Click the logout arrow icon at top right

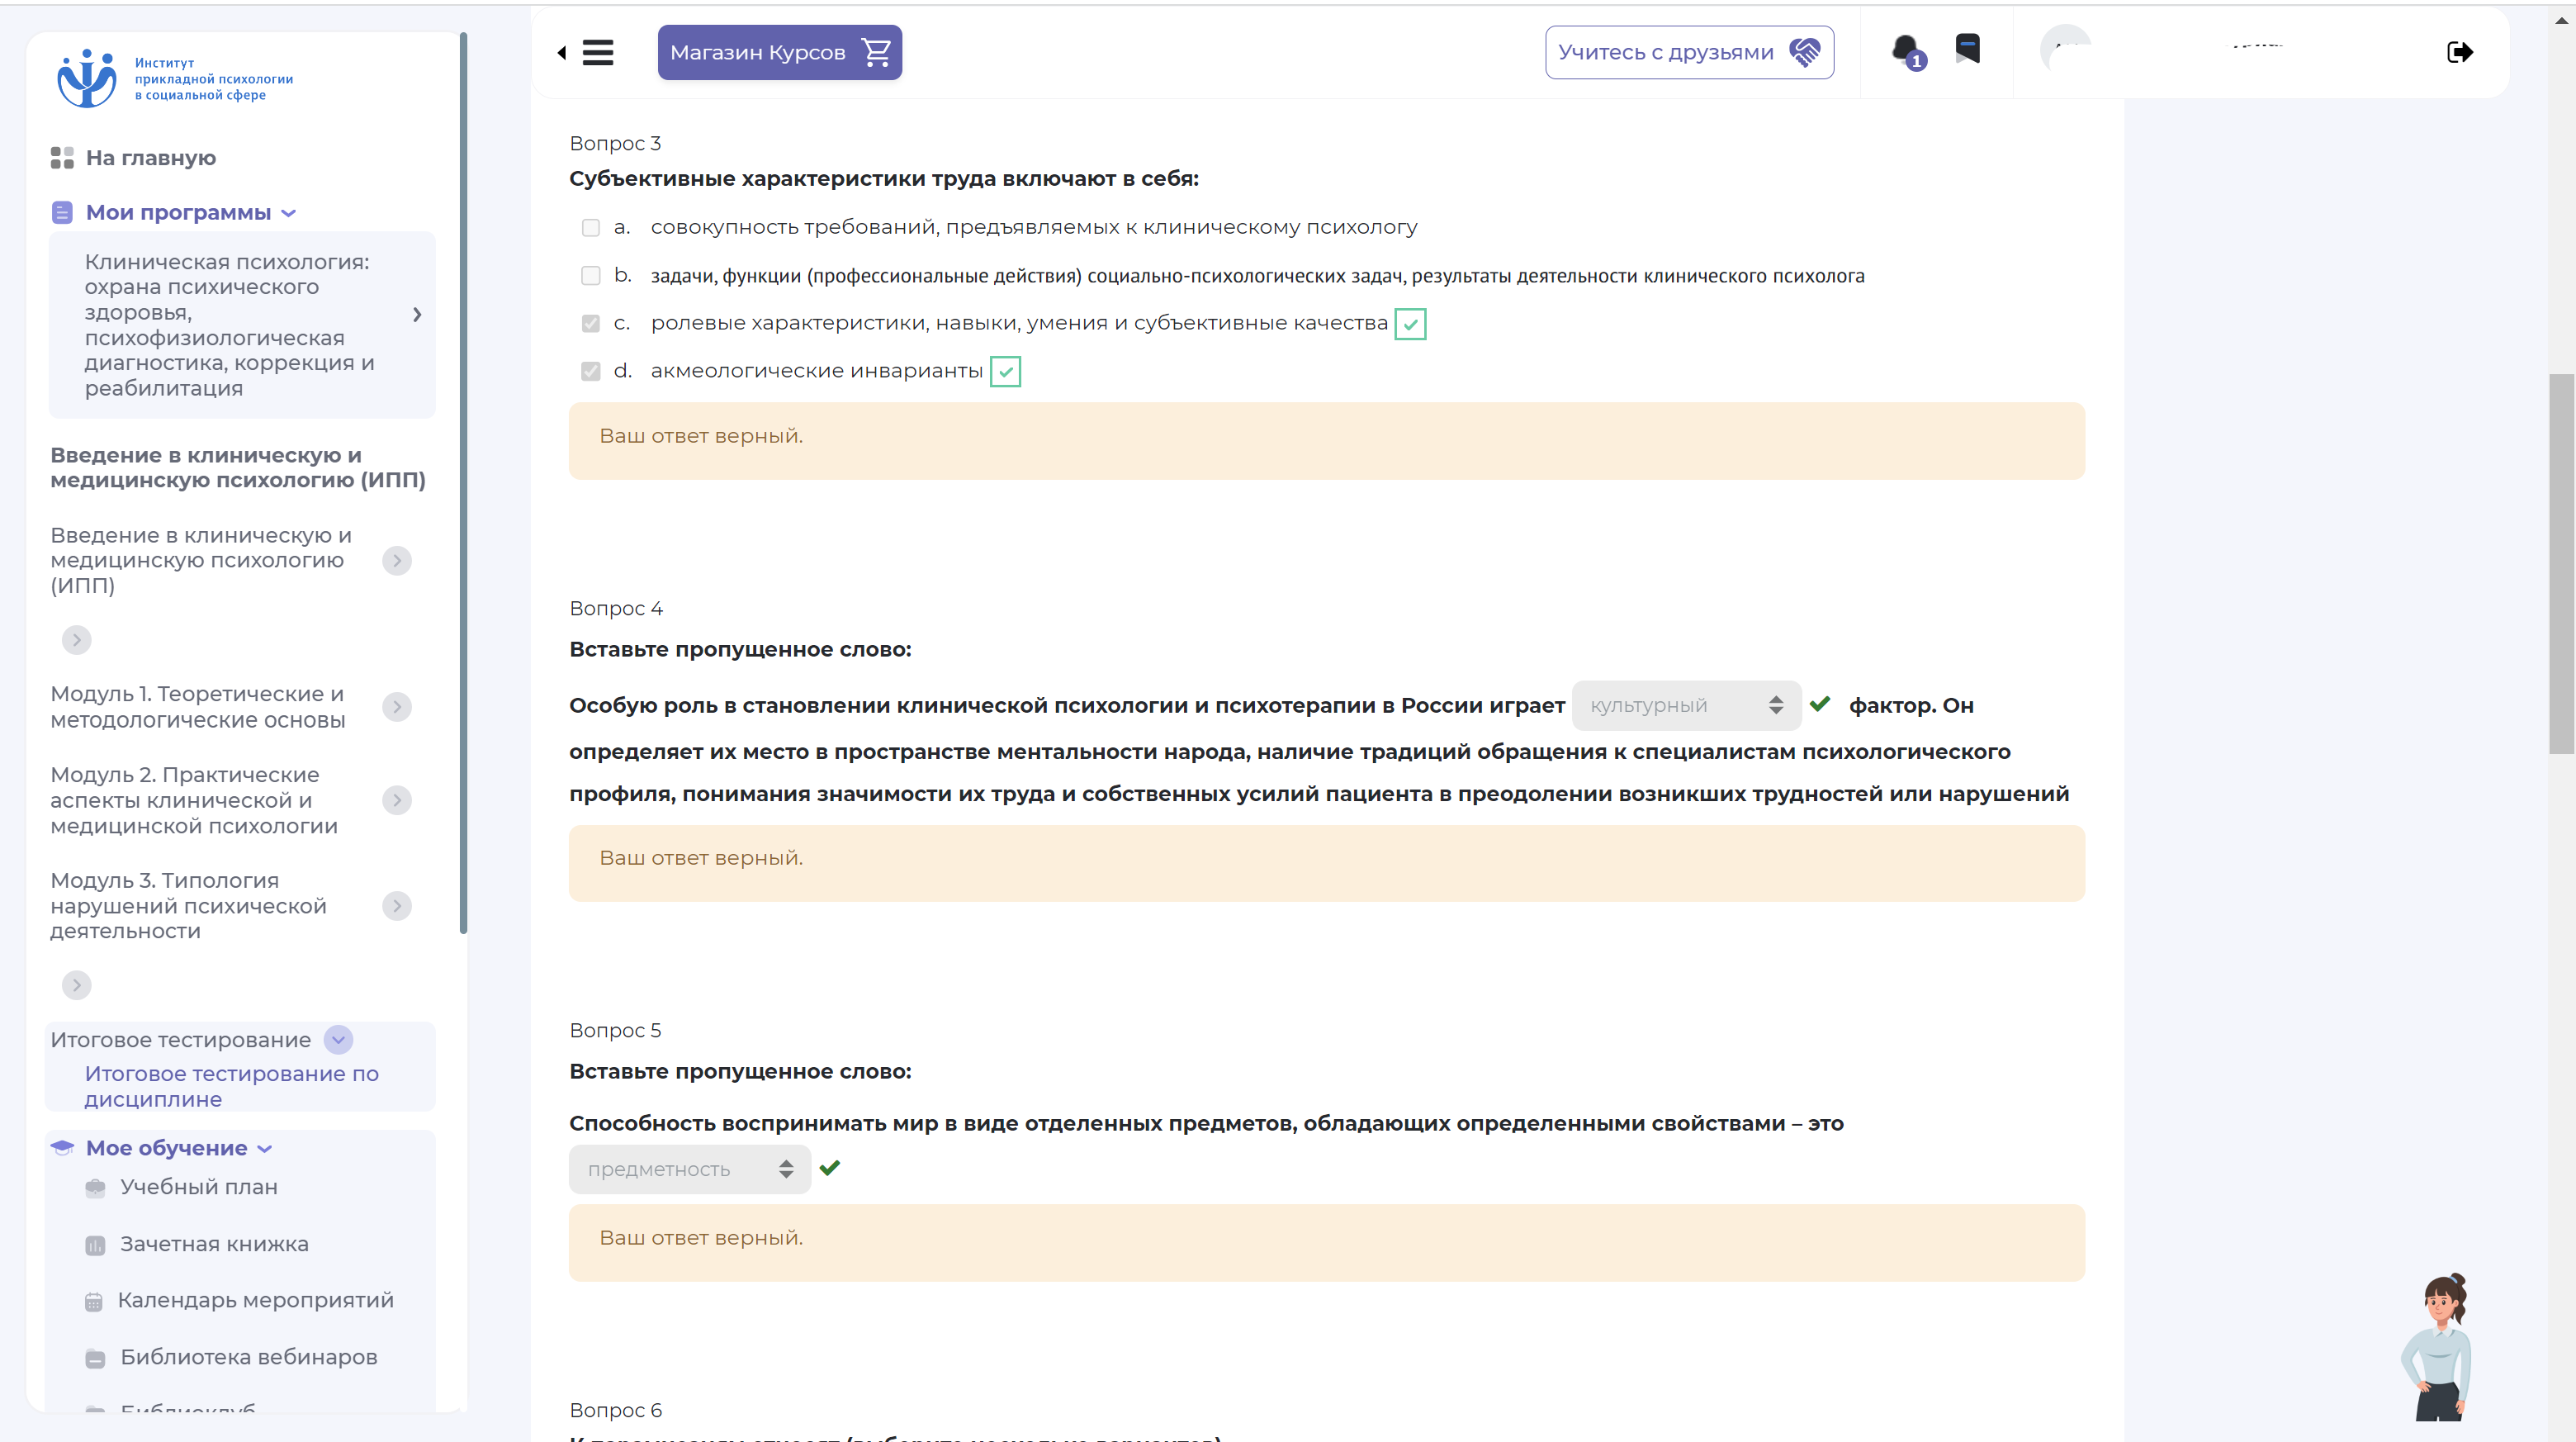(x=2460, y=52)
